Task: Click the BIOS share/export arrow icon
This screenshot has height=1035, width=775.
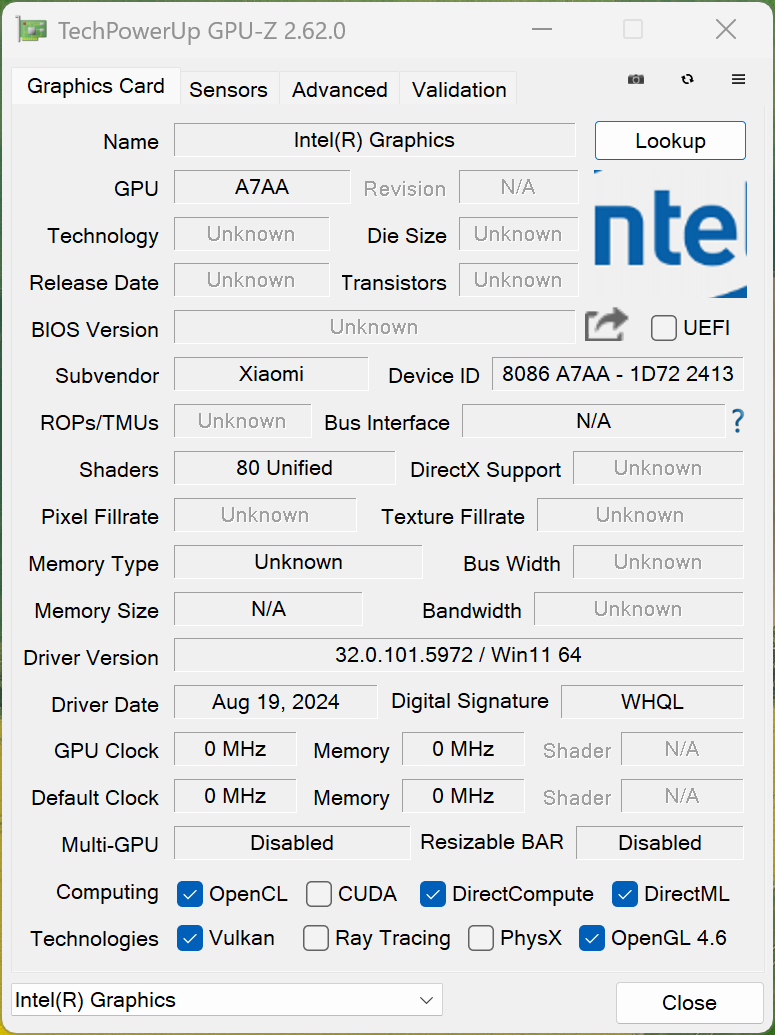Action: [606, 325]
